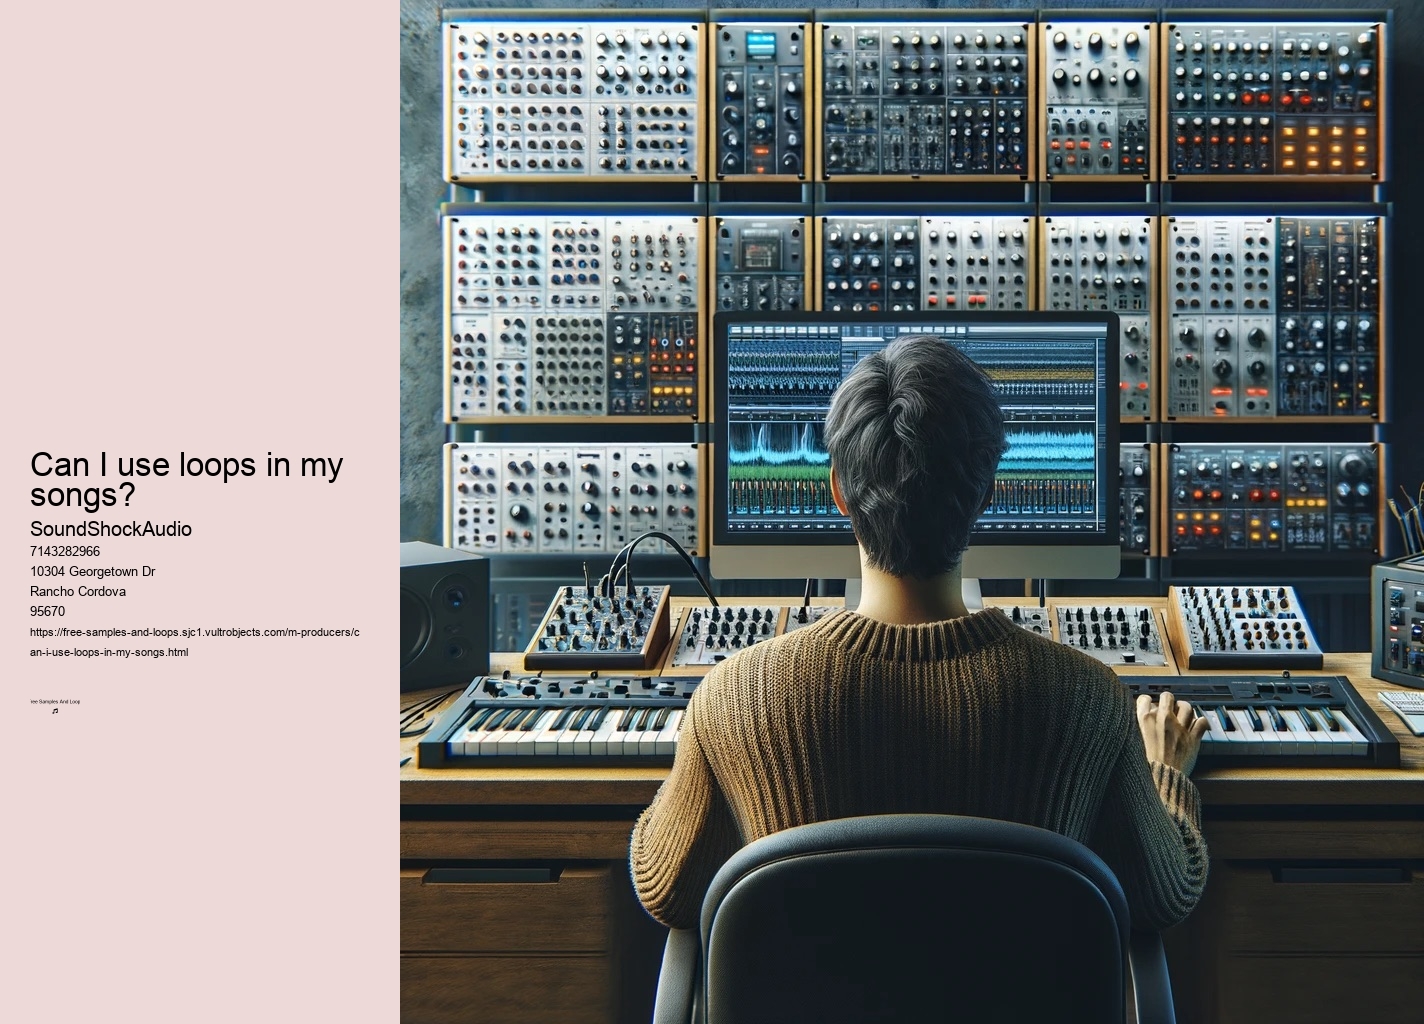Click the zip code 95670
The height and width of the screenshot is (1024, 1424).
coord(47,611)
